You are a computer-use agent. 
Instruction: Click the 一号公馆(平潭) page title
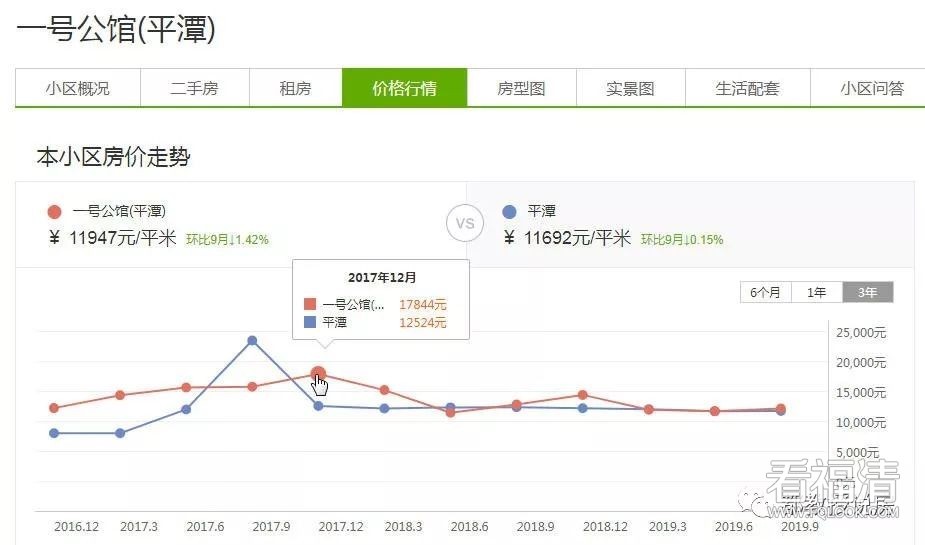[x=116, y=29]
